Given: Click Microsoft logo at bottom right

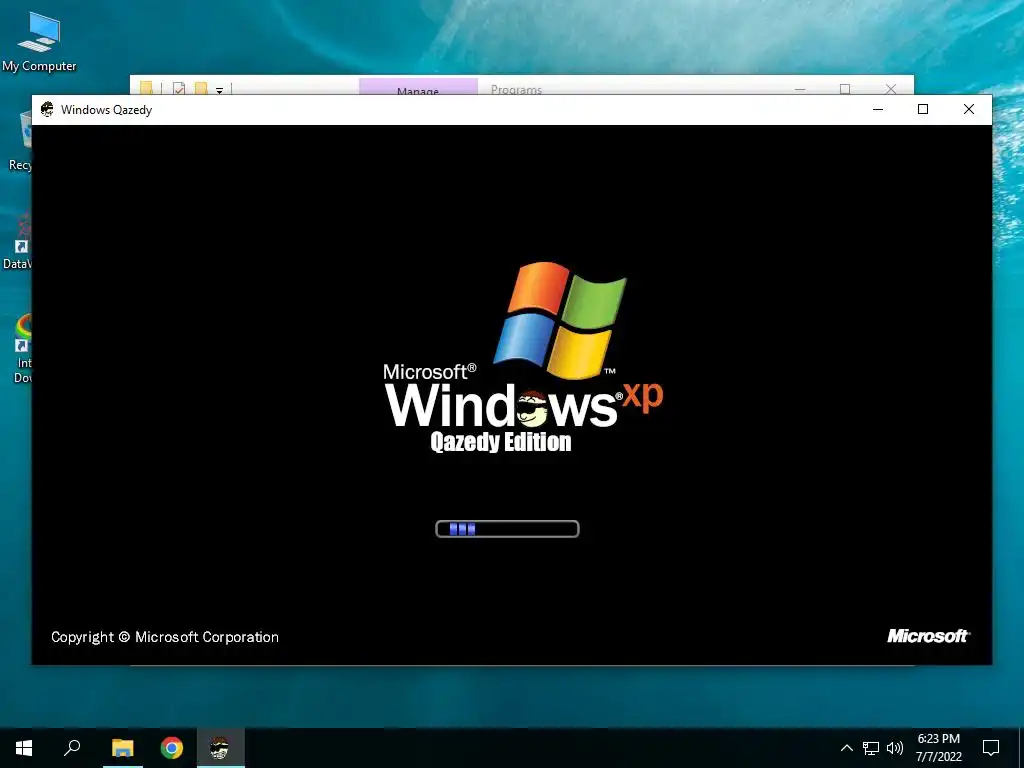Looking at the screenshot, I should coord(928,636).
